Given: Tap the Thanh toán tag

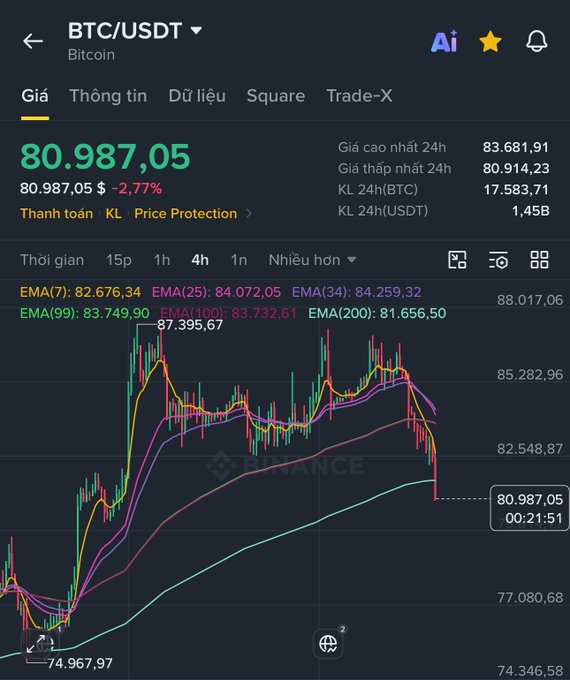Looking at the screenshot, I should pos(56,213).
